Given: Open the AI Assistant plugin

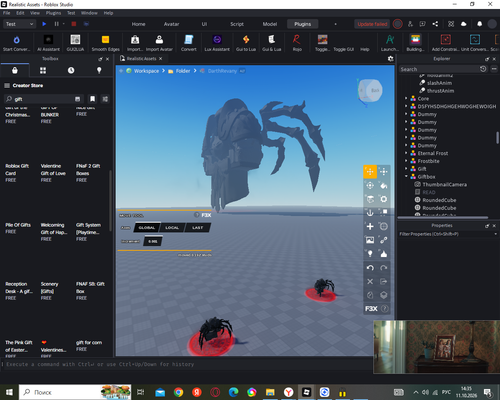Looking at the screenshot, I should pos(48,43).
